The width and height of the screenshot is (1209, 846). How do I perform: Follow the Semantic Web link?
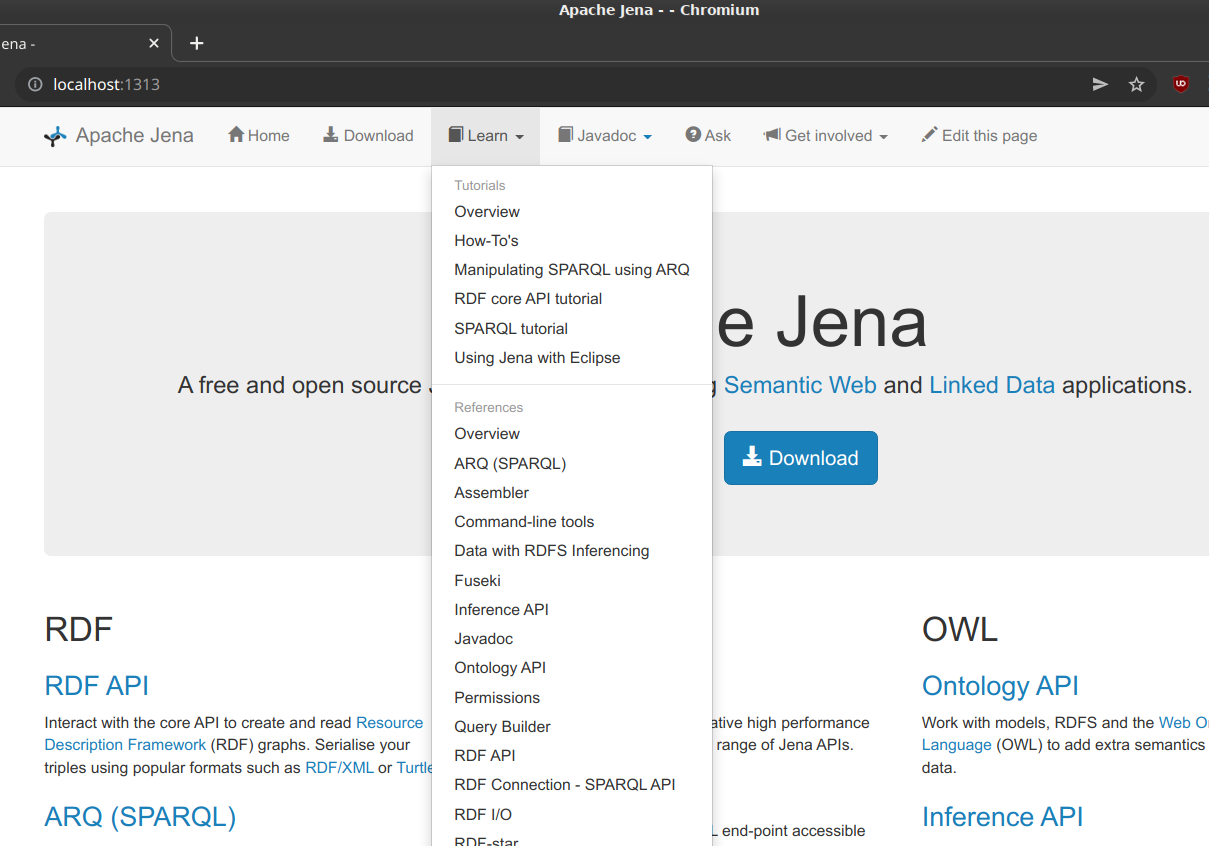(x=800, y=385)
